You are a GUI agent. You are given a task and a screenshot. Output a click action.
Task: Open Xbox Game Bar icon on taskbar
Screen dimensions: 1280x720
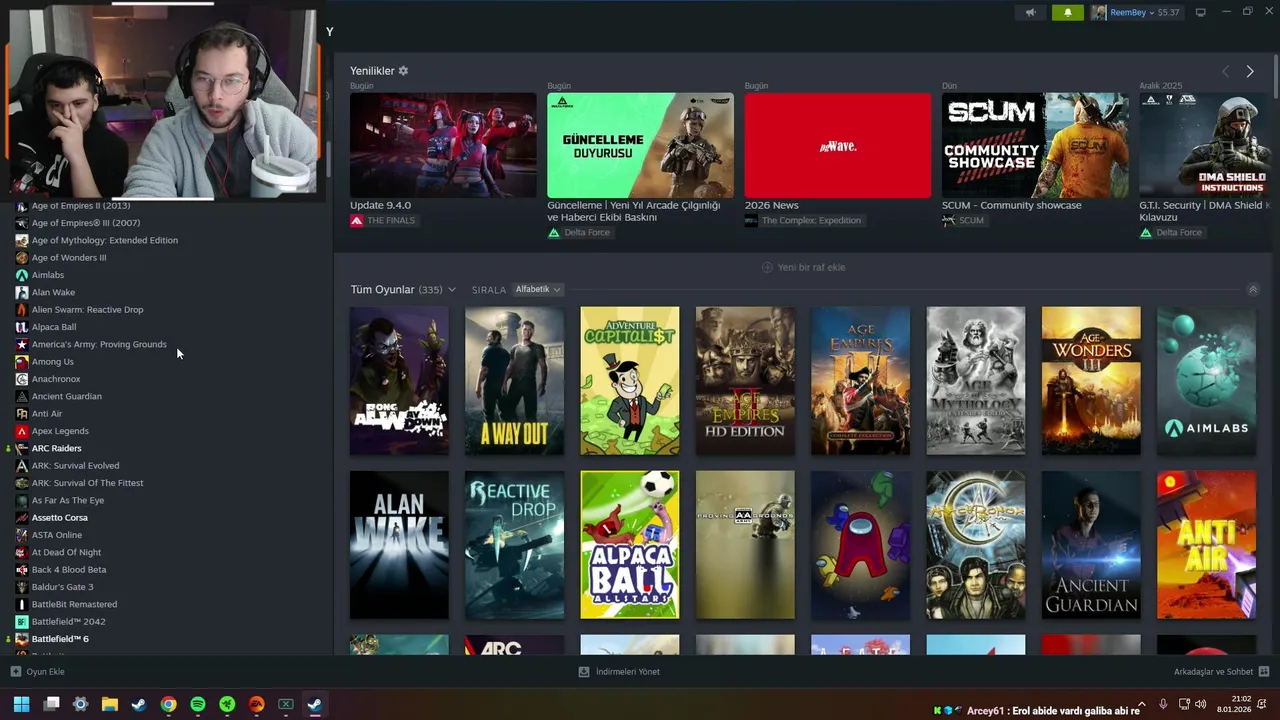[x=285, y=705]
